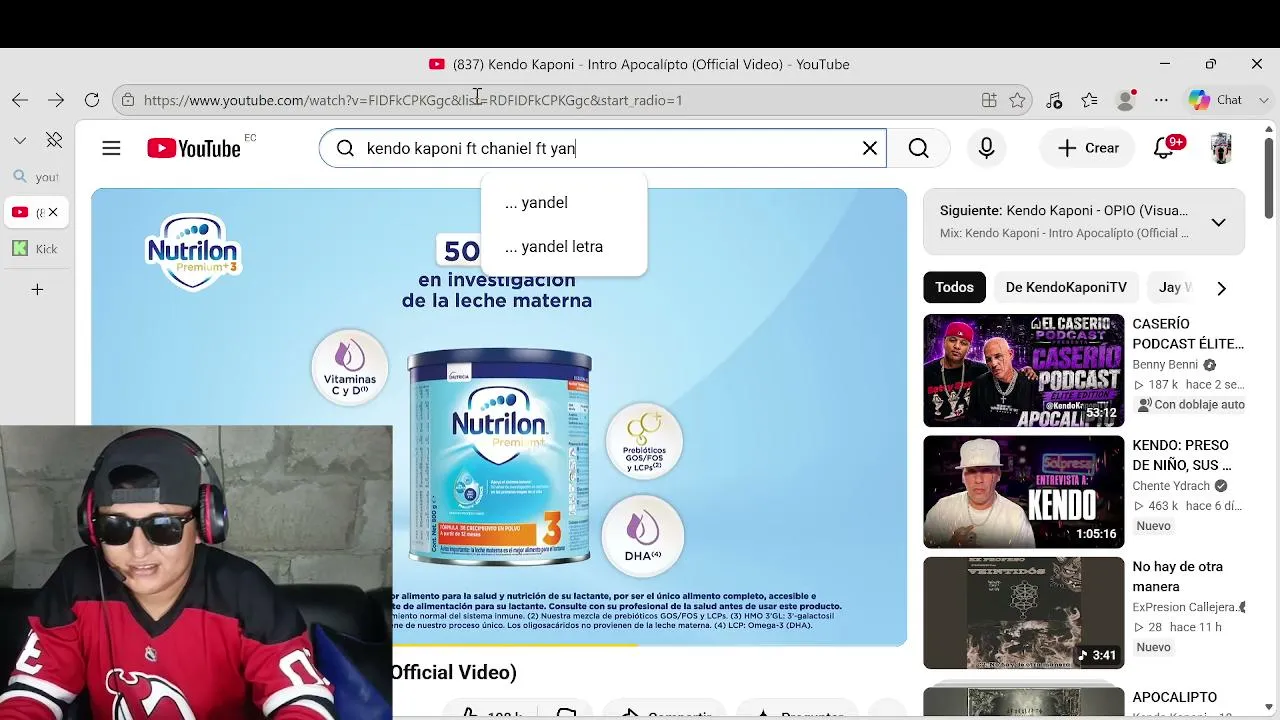The image size is (1280, 720).
Task: Open a new browser tab
Action: pyautogui.click(x=37, y=290)
